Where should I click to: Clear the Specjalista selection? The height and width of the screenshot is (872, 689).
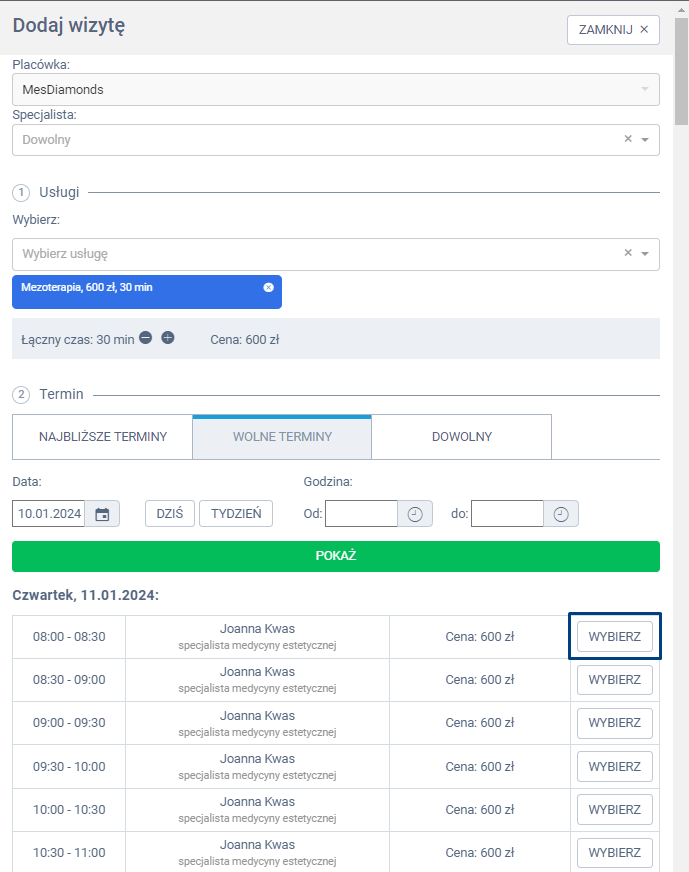click(628, 139)
